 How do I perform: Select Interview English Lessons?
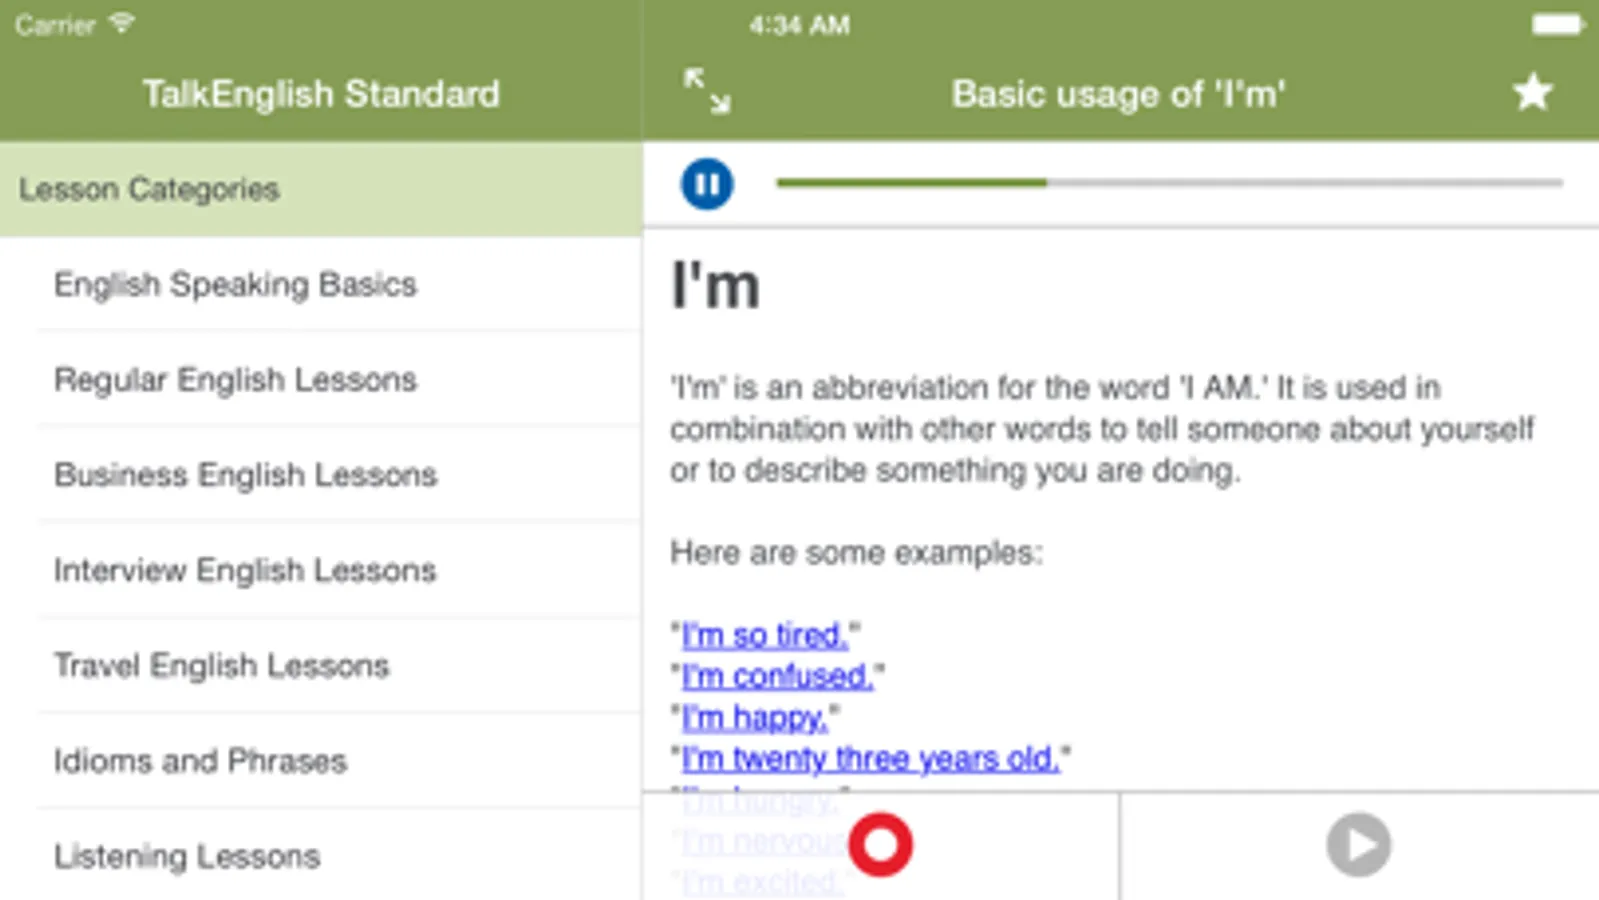[245, 570]
